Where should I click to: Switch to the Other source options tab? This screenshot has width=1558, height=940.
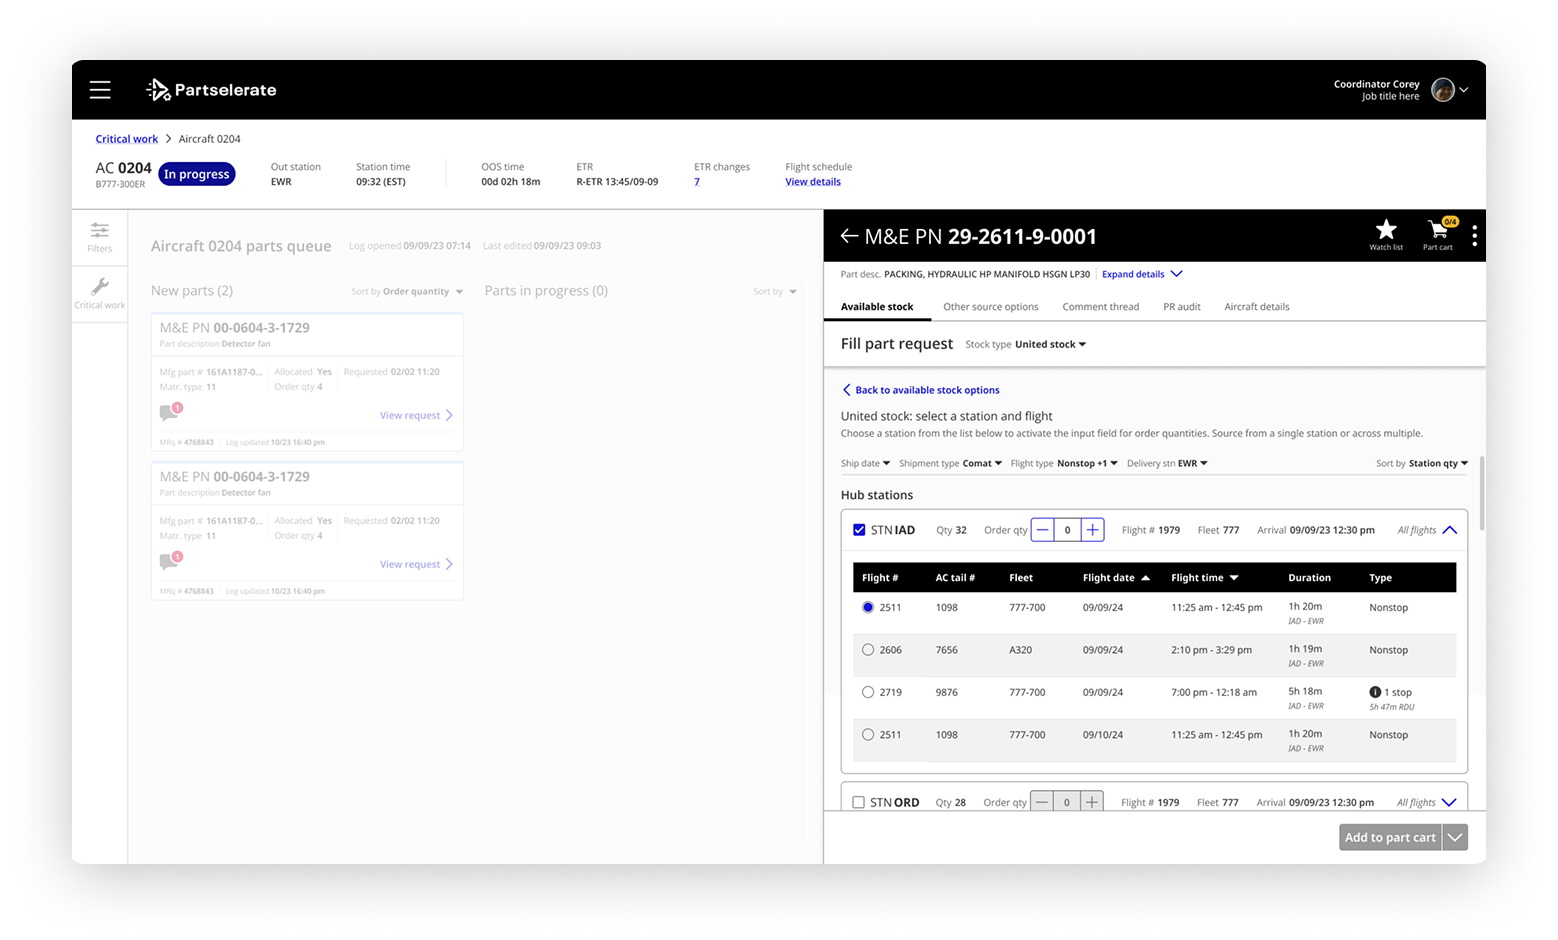point(990,307)
